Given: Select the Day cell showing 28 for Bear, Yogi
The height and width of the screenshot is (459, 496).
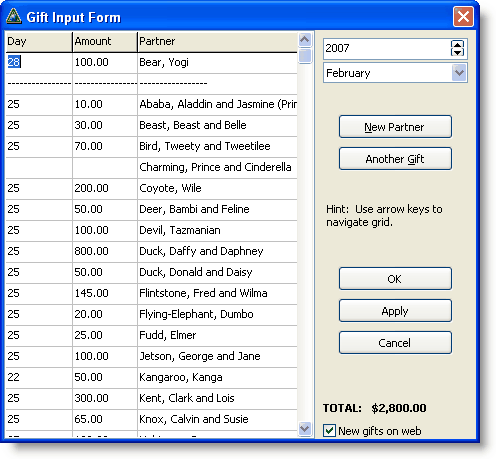Looking at the screenshot, I should [x=39, y=63].
